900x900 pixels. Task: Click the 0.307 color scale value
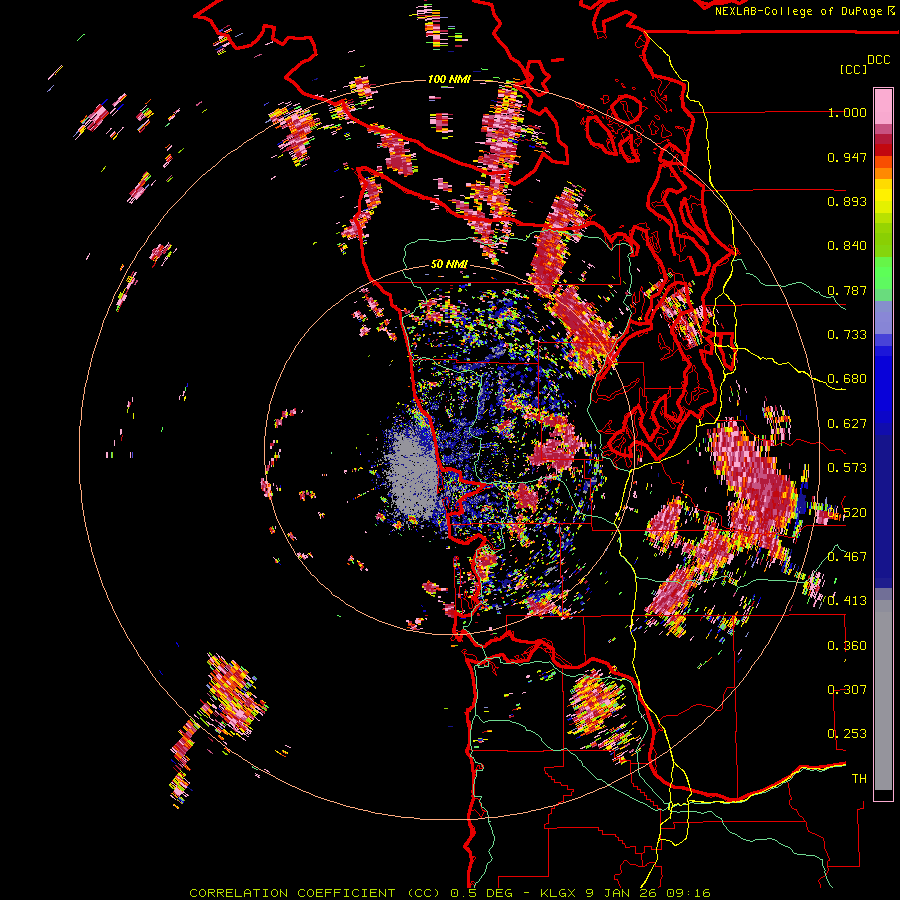[847, 689]
